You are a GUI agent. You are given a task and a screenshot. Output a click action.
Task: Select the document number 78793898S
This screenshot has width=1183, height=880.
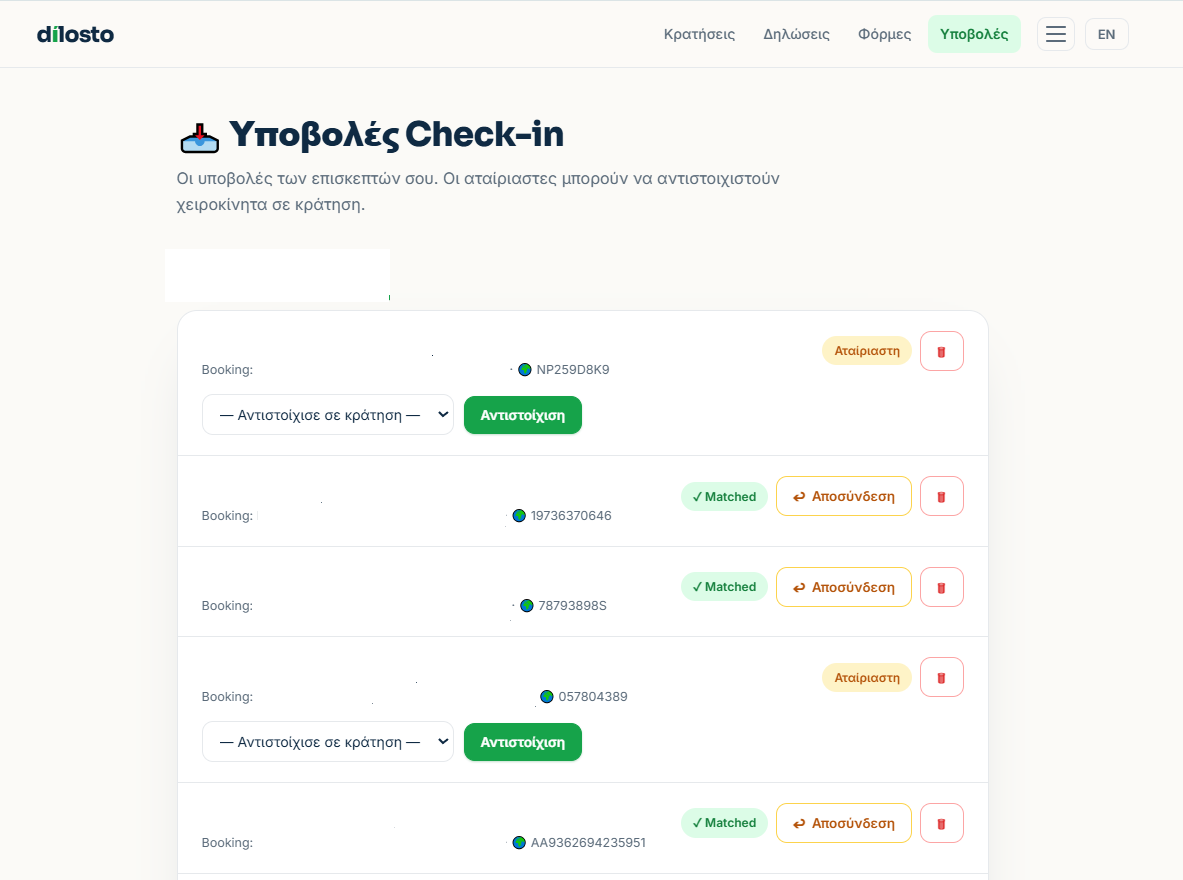click(x=573, y=605)
